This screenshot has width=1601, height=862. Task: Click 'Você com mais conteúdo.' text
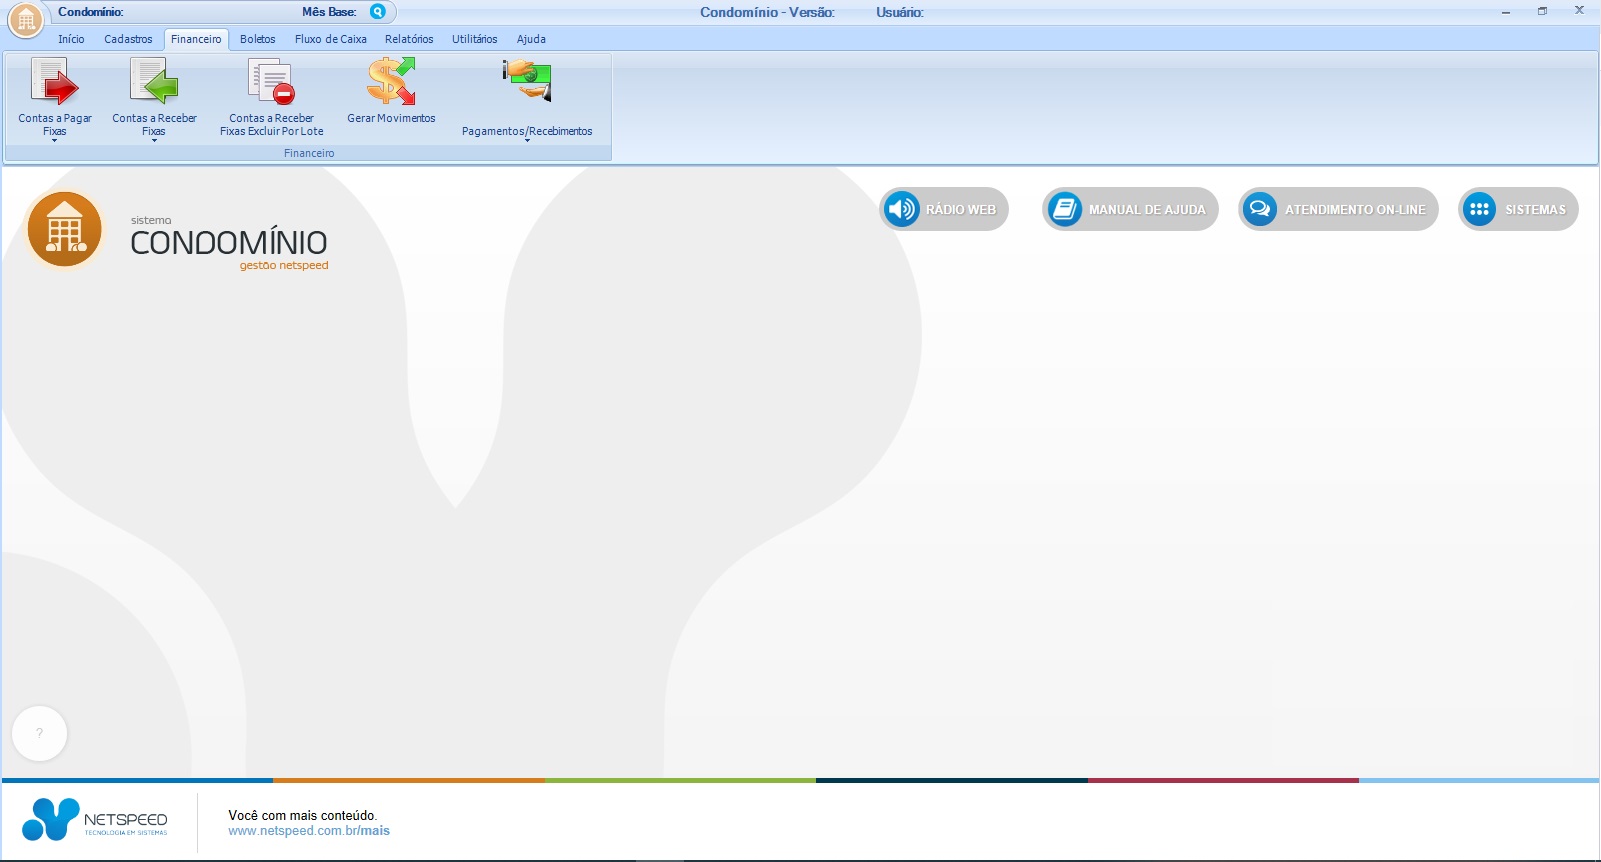click(302, 815)
